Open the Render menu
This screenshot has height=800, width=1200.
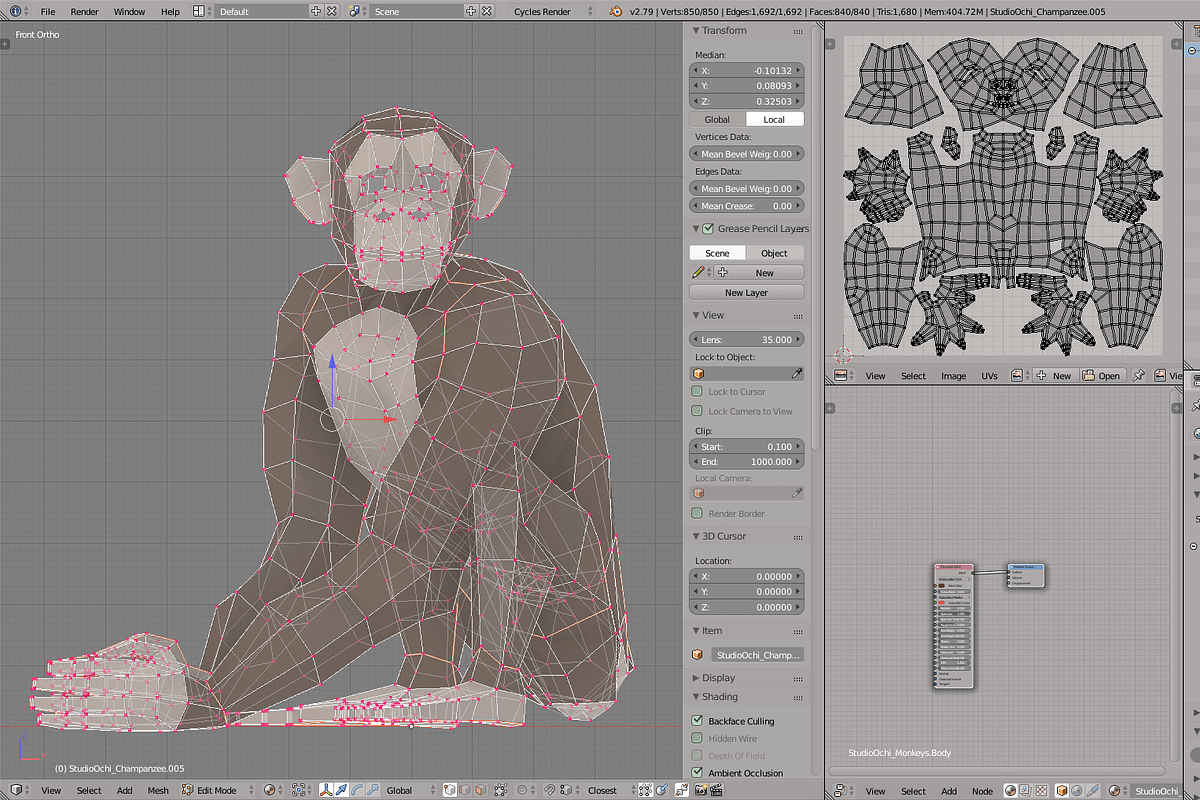84,11
